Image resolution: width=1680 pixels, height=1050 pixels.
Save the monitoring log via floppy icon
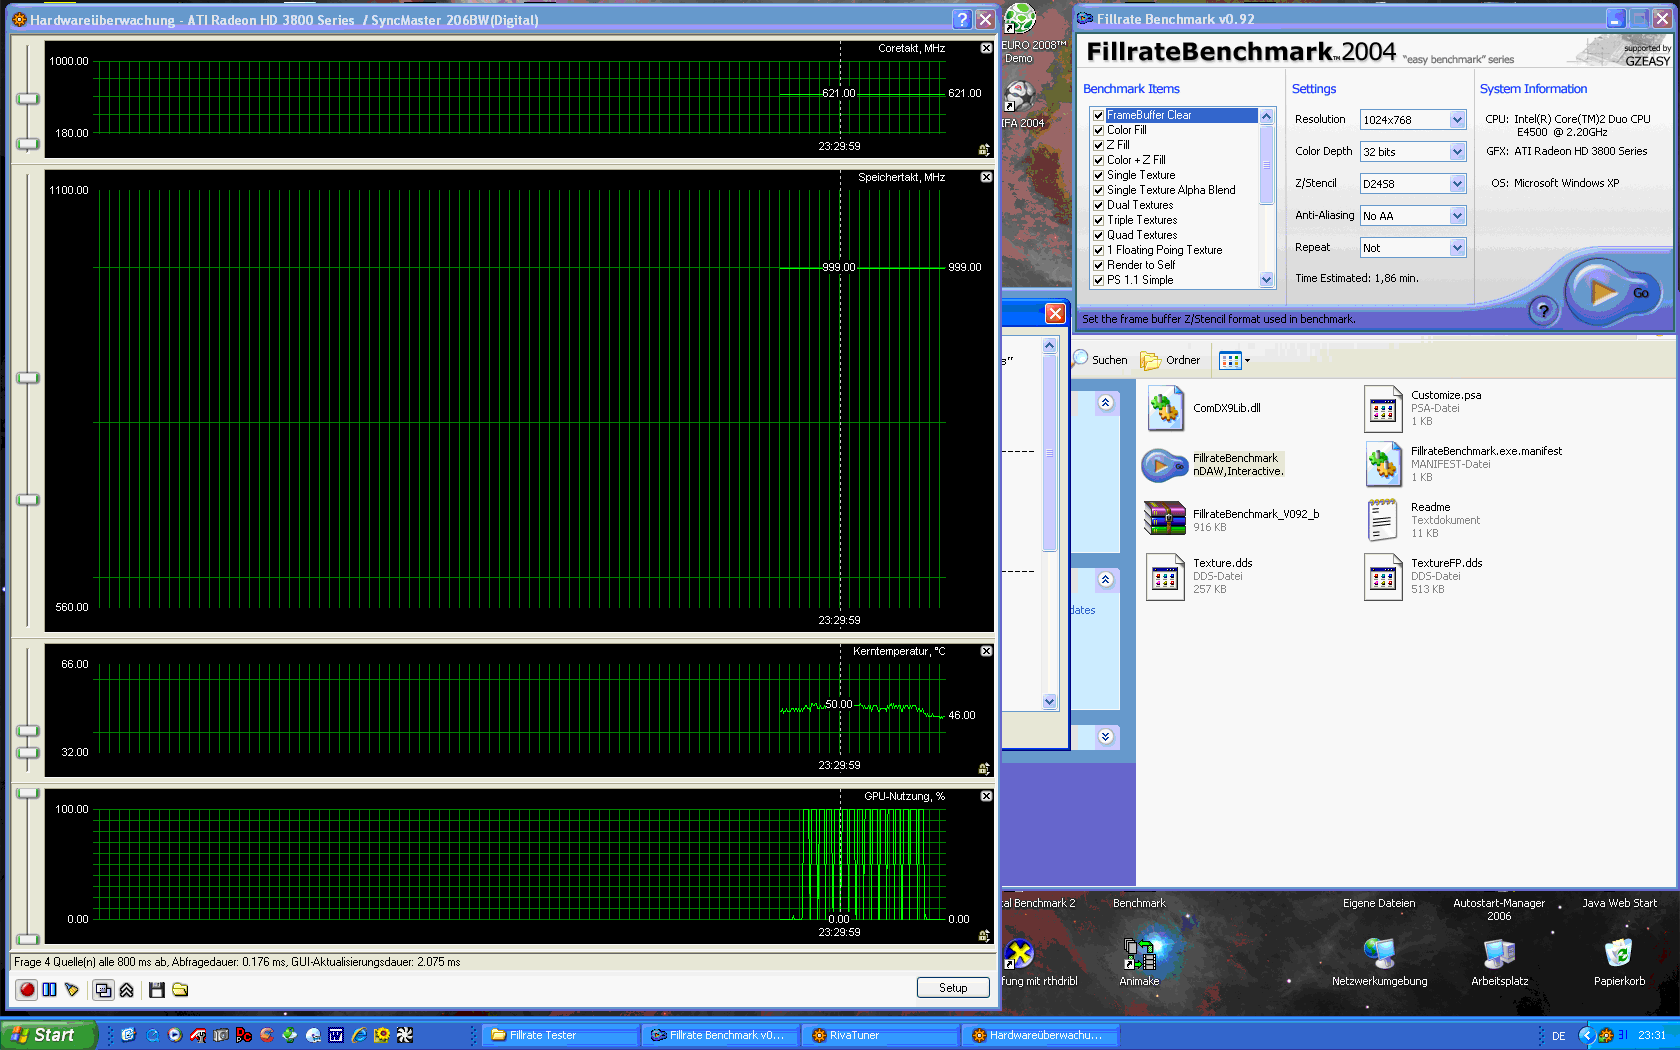click(x=156, y=990)
